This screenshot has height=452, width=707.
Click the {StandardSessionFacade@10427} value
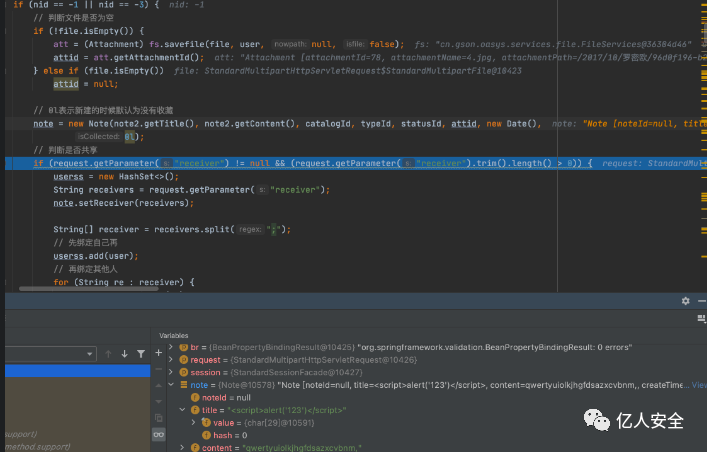click(296, 373)
